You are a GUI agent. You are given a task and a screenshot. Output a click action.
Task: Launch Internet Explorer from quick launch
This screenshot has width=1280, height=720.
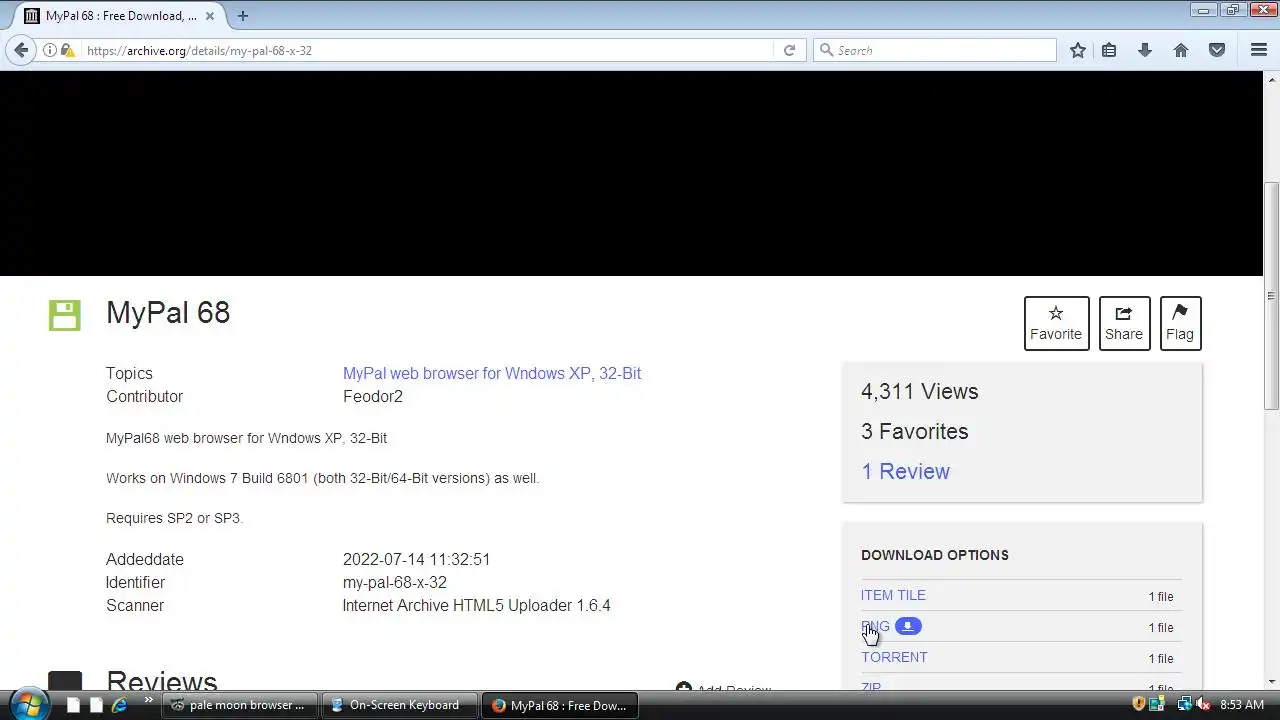pyautogui.click(x=119, y=705)
